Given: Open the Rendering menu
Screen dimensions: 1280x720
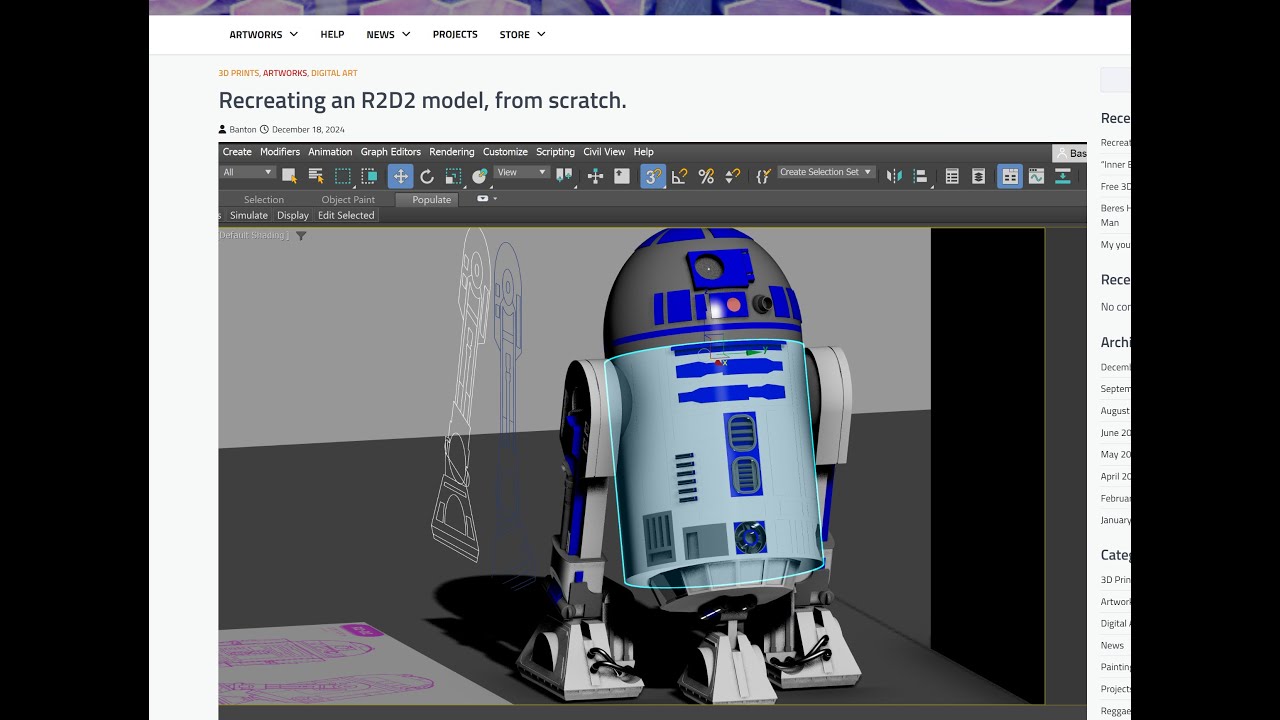Looking at the screenshot, I should point(452,152).
